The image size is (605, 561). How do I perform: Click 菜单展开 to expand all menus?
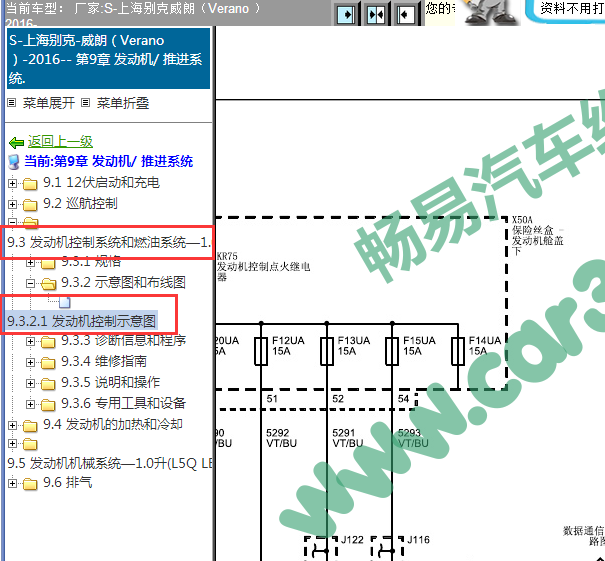click(49, 103)
